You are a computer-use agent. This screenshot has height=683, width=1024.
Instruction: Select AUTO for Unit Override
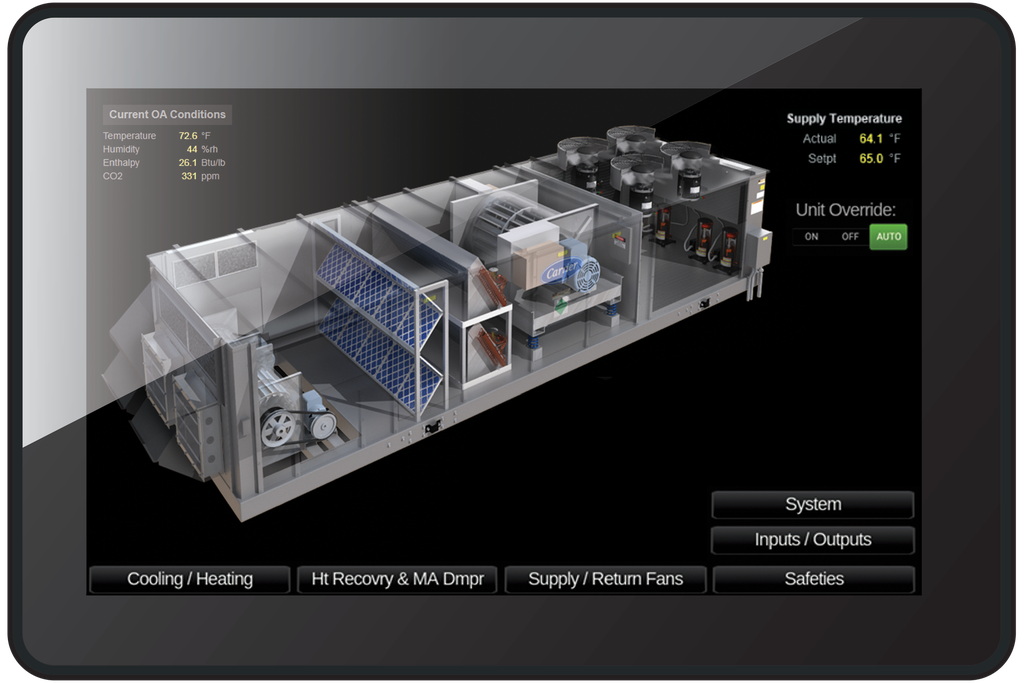tap(888, 237)
